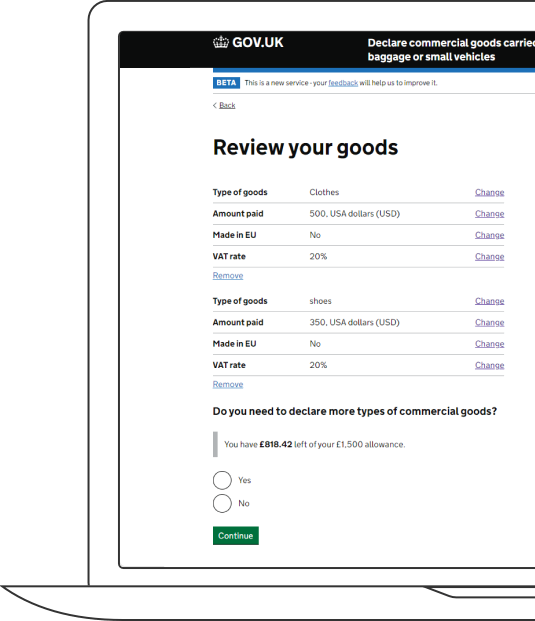Click 'Do you need to declare more' question
This screenshot has width=535, height=621.
click(x=354, y=411)
